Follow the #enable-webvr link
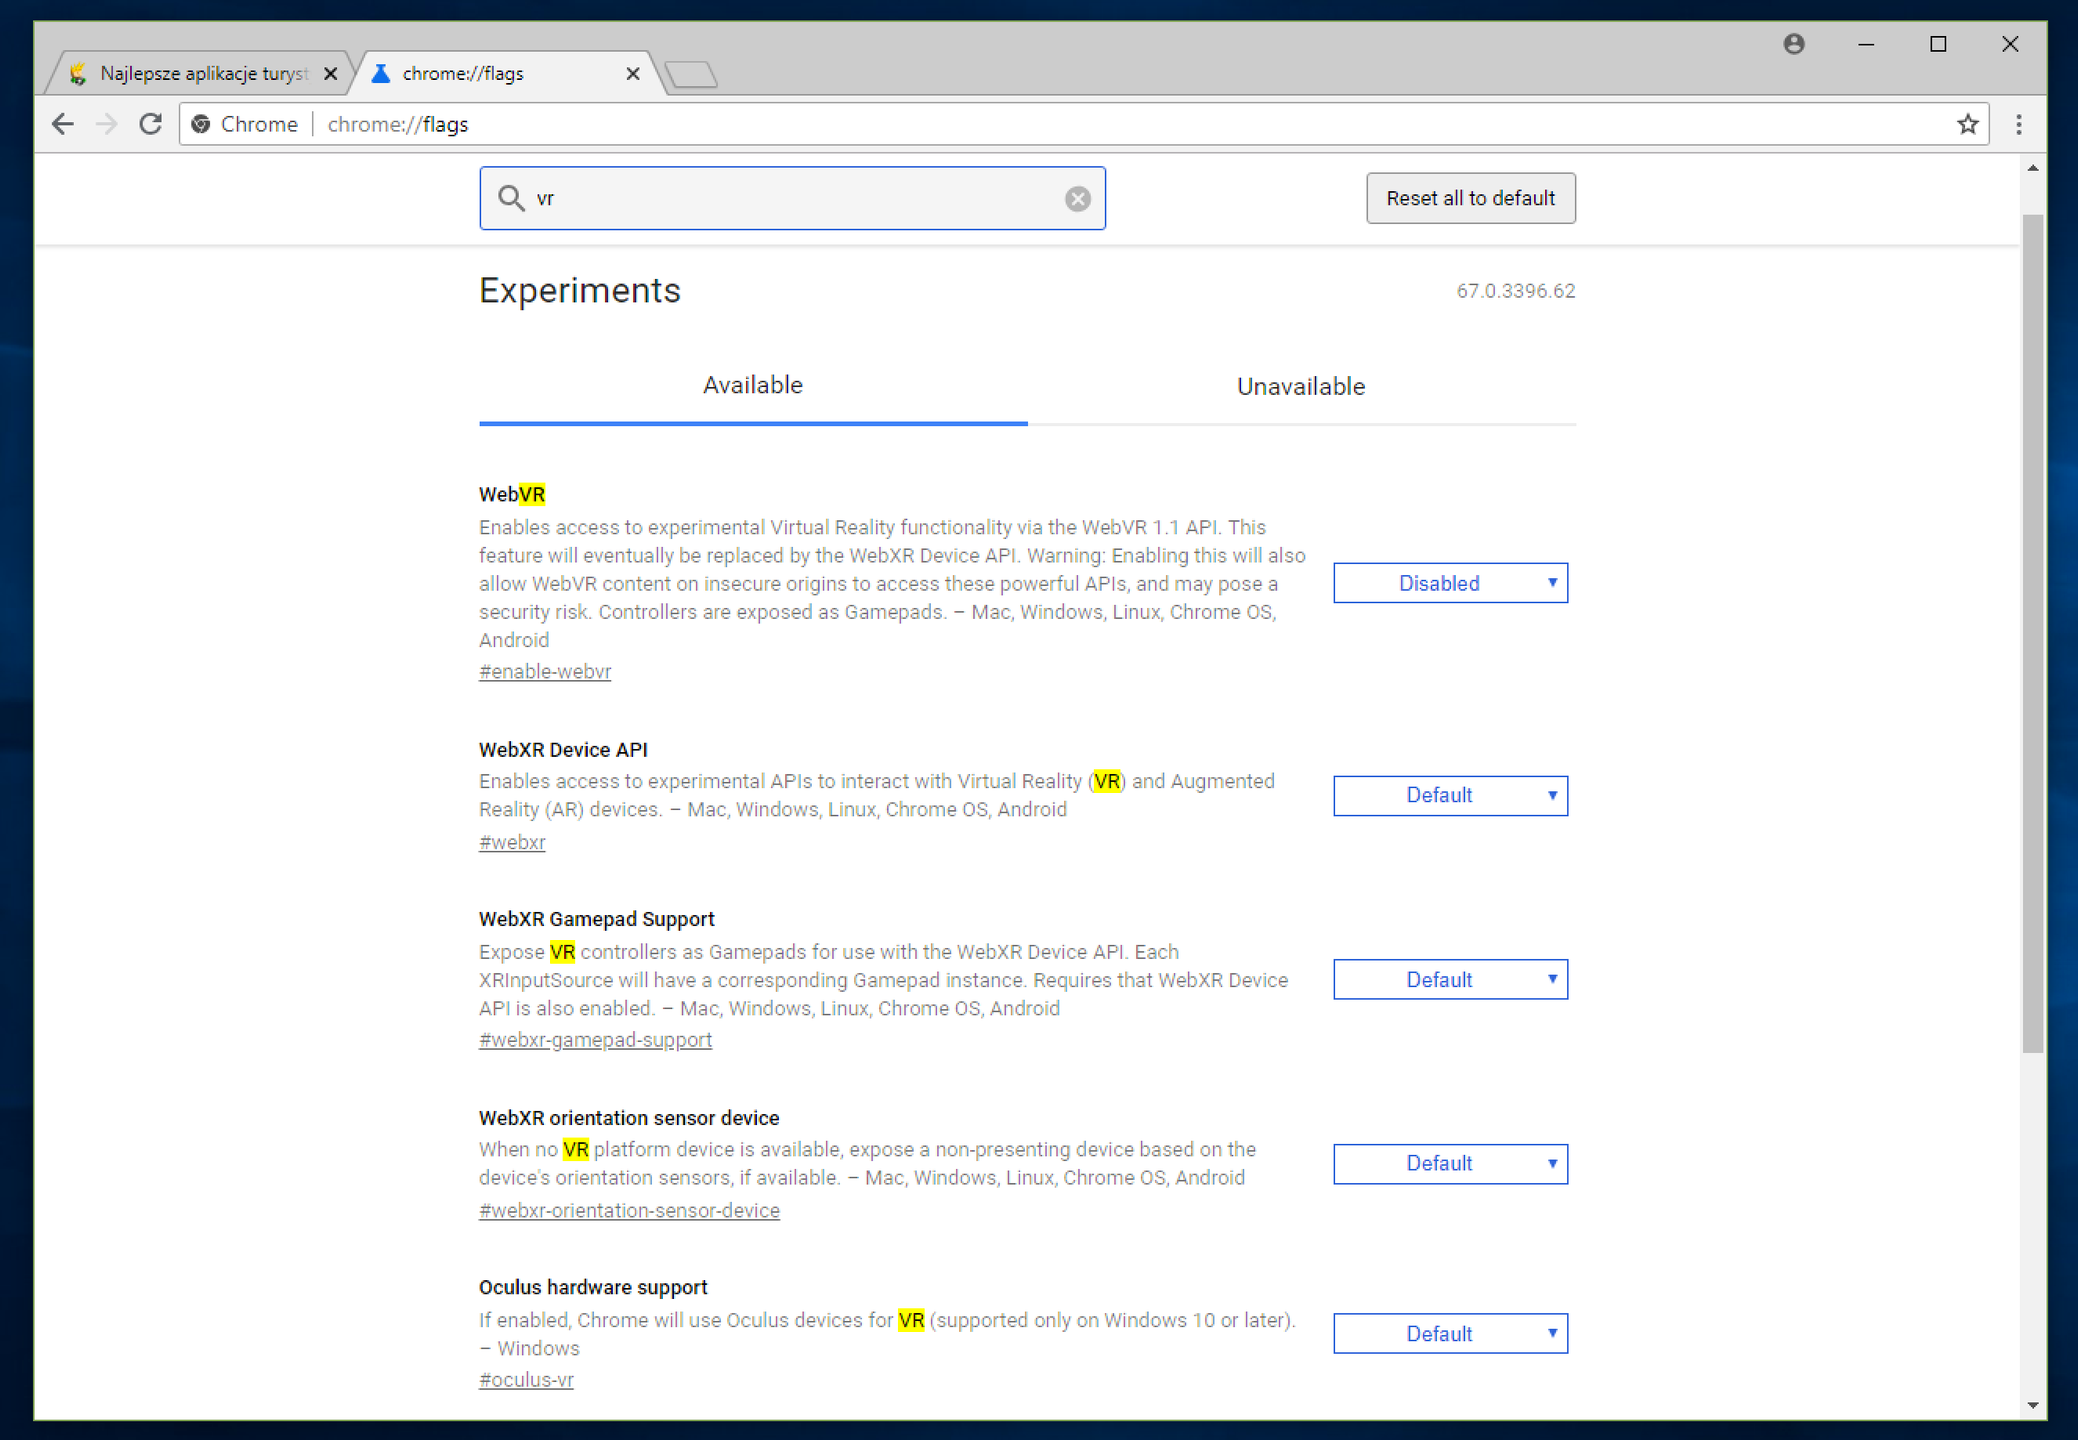This screenshot has height=1440, width=2078. [x=545, y=672]
